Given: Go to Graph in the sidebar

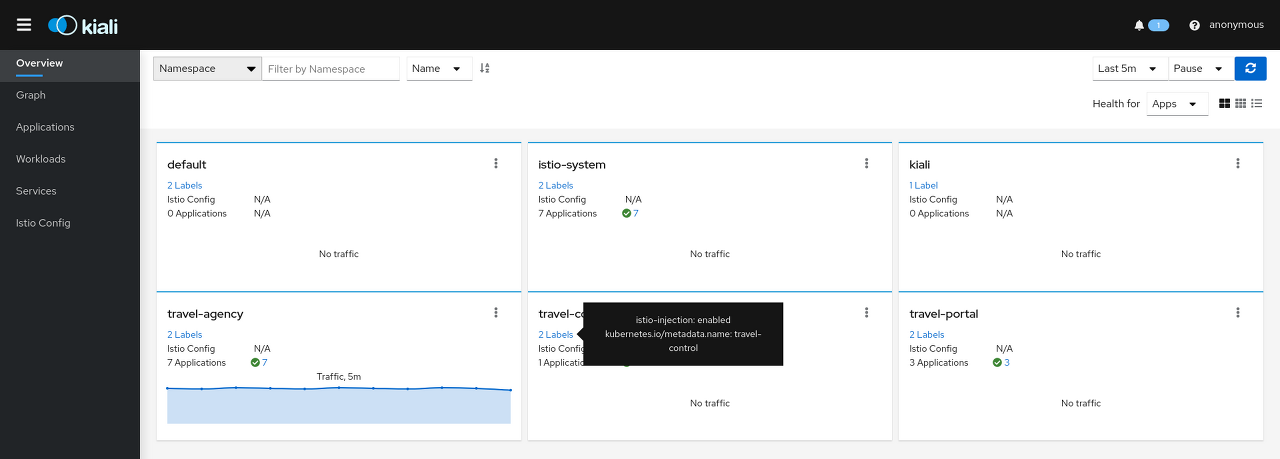Looking at the screenshot, I should (70, 95).
